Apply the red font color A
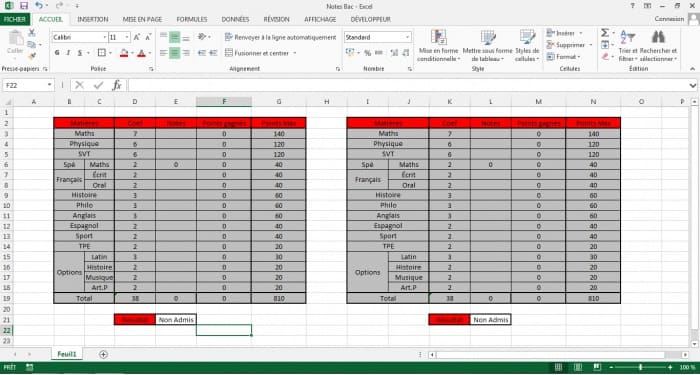 tap(142, 53)
